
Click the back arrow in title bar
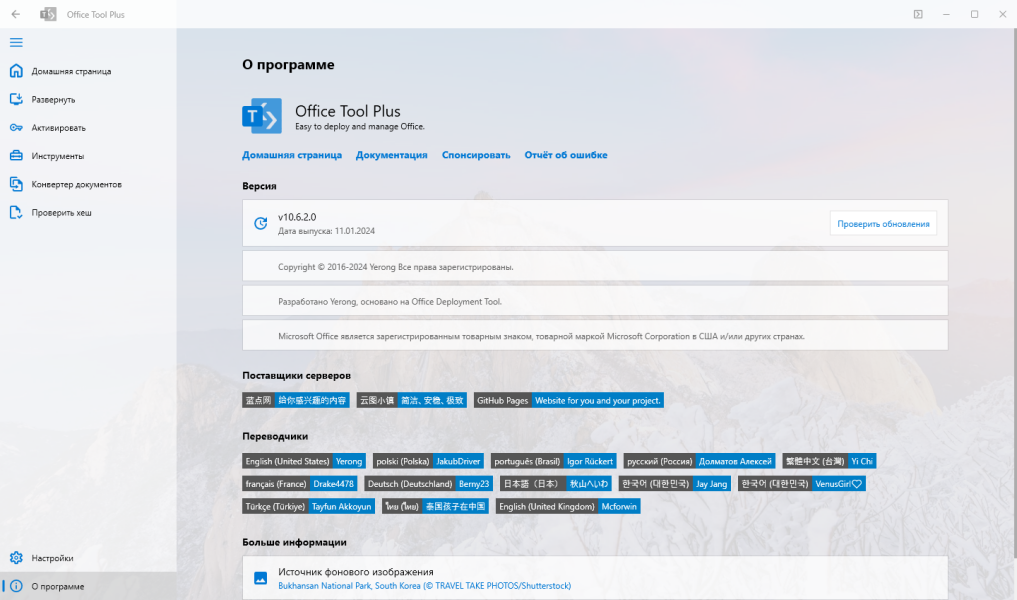(x=16, y=14)
